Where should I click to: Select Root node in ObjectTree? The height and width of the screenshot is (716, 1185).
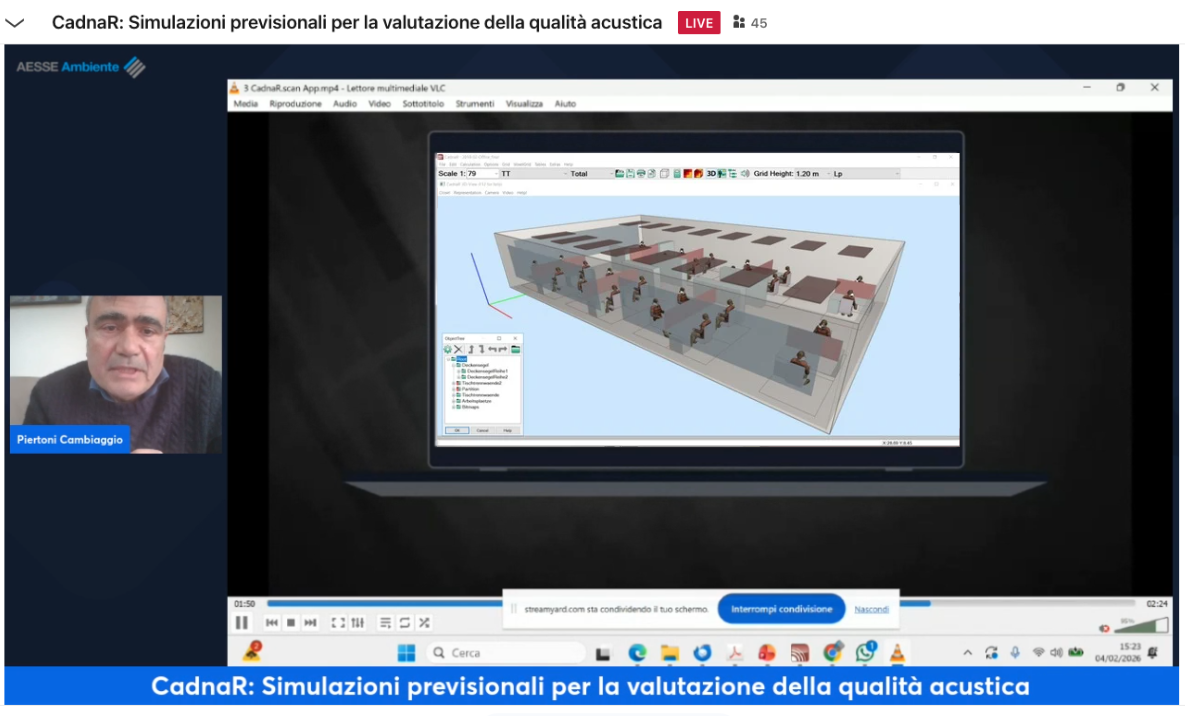click(462, 359)
